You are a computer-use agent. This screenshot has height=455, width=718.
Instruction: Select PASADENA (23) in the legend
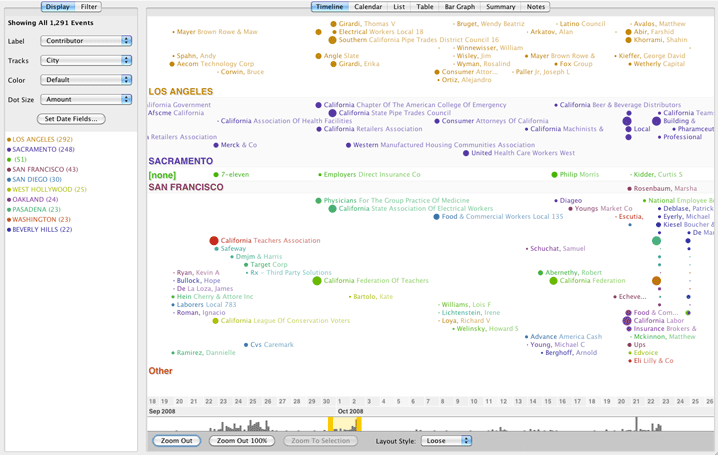(x=36, y=210)
